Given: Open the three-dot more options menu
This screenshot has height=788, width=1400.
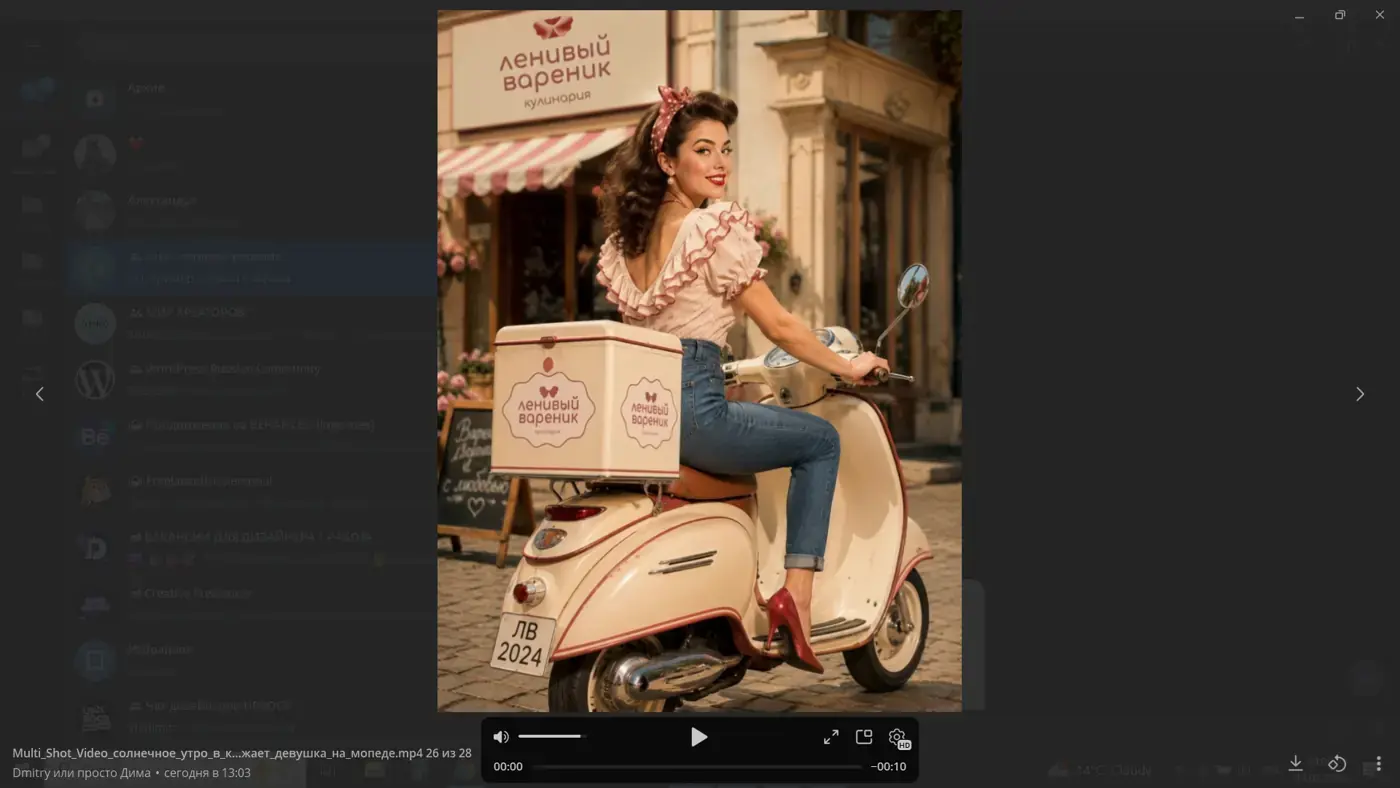Looking at the screenshot, I should pos(1378,763).
